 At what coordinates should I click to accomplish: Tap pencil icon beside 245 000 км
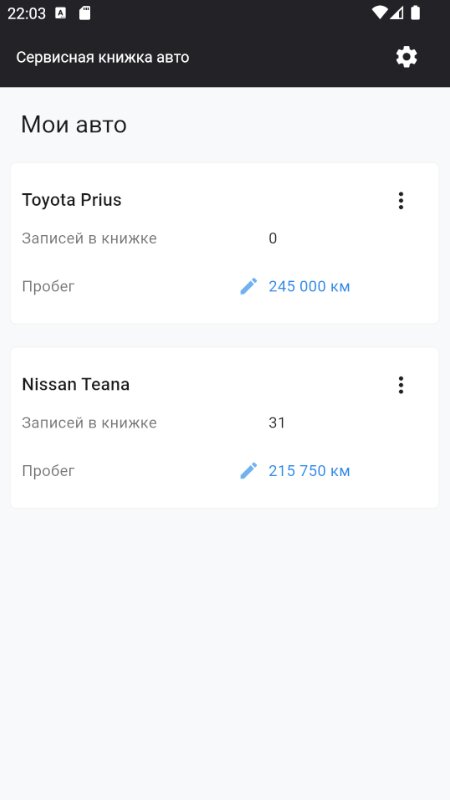248,286
